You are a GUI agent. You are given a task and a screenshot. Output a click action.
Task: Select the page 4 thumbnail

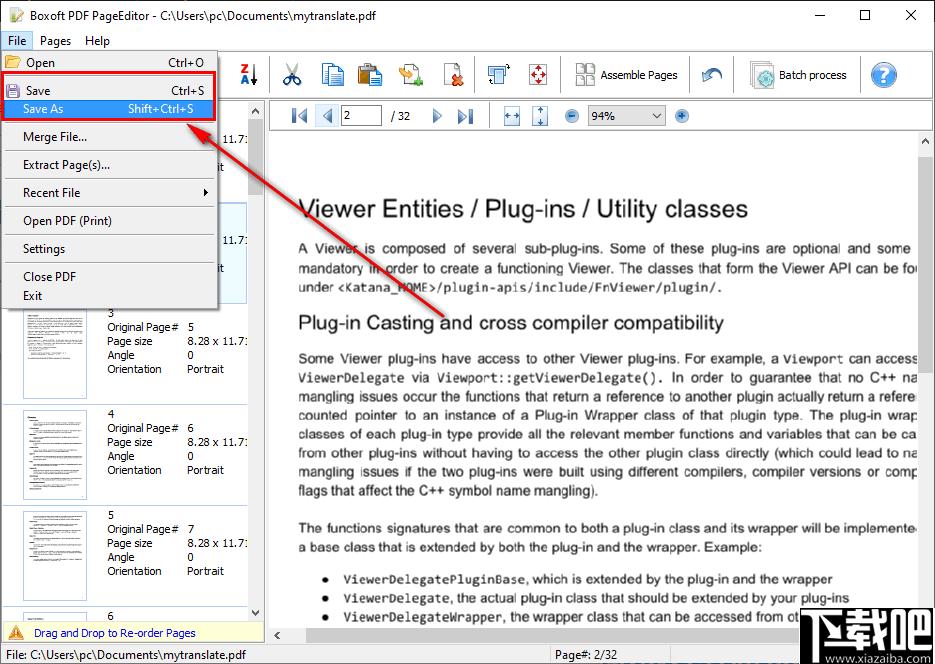click(x=55, y=455)
